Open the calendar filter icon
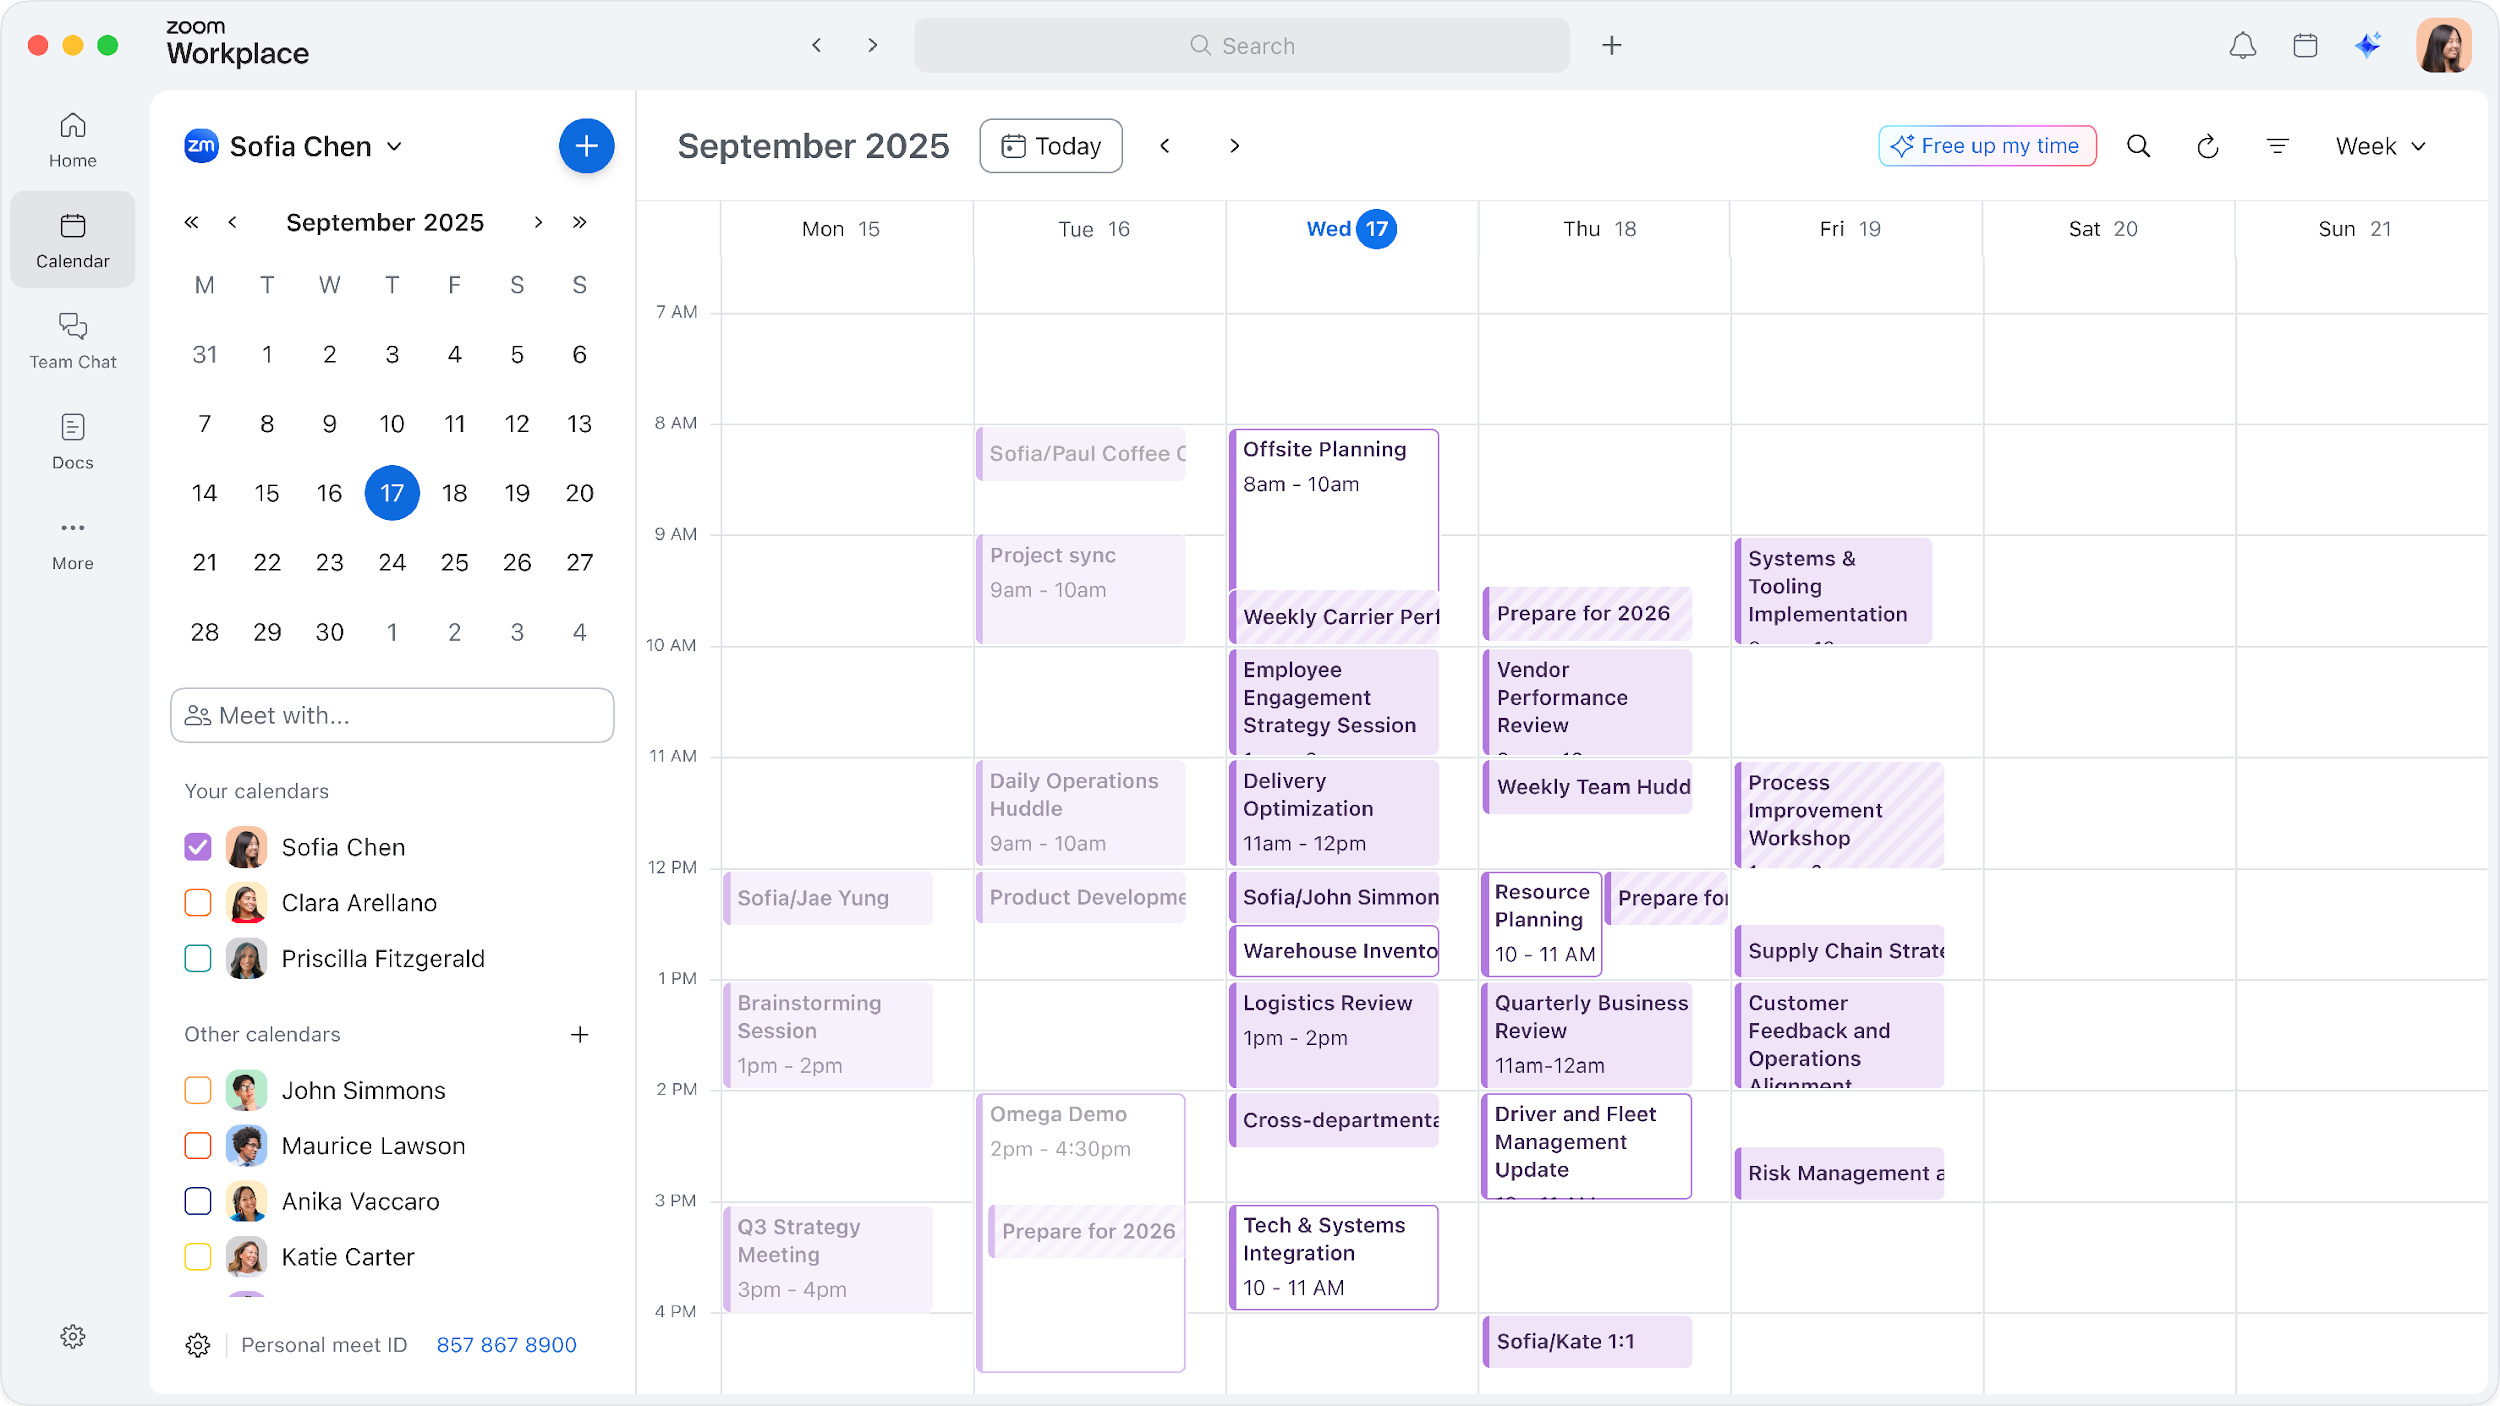The image size is (2500, 1406). tap(2277, 147)
